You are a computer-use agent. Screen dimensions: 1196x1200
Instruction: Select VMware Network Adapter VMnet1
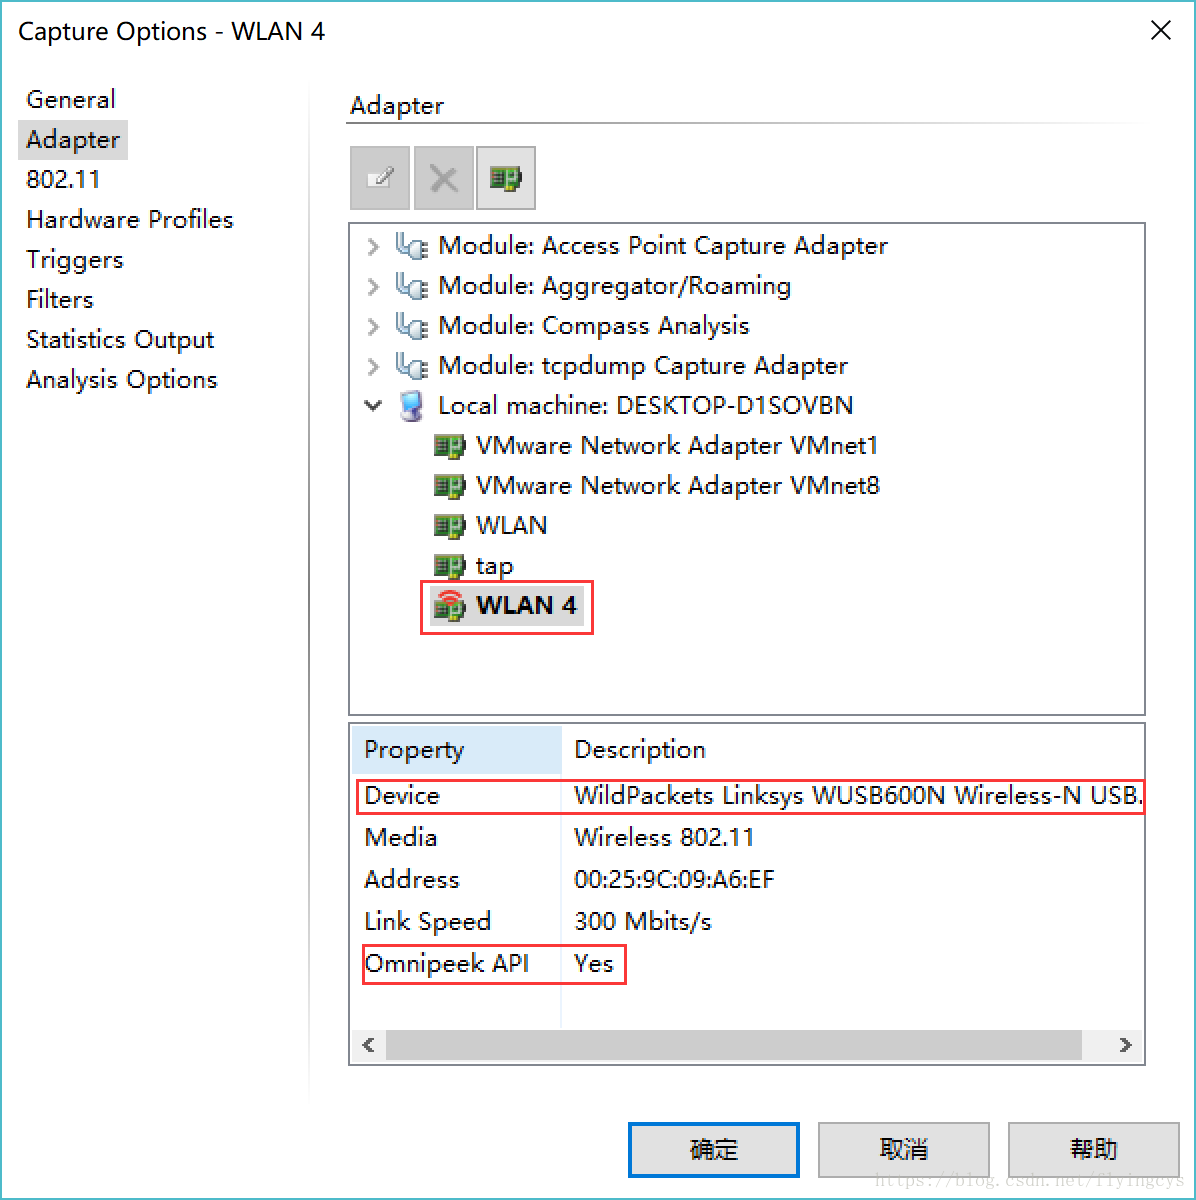677,446
